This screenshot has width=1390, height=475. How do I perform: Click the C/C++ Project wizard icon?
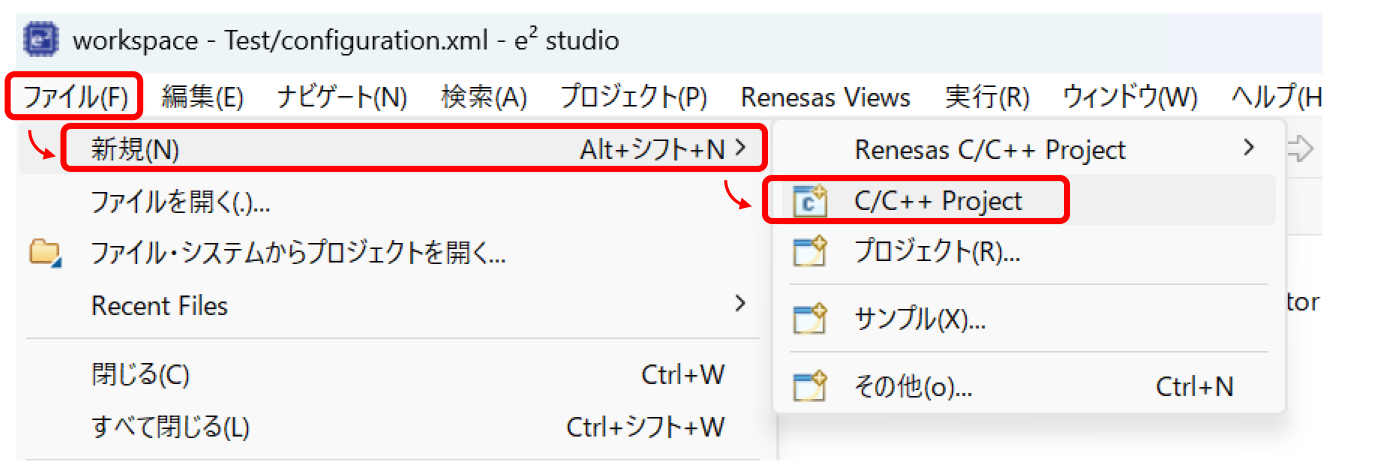[x=809, y=201]
